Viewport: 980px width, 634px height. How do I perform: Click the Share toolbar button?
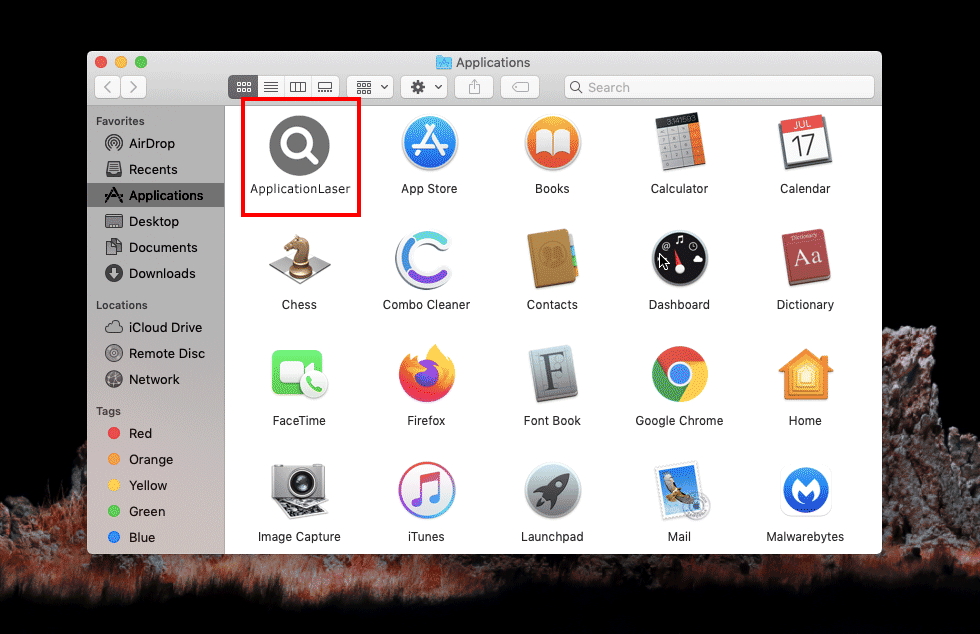point(474,87)
